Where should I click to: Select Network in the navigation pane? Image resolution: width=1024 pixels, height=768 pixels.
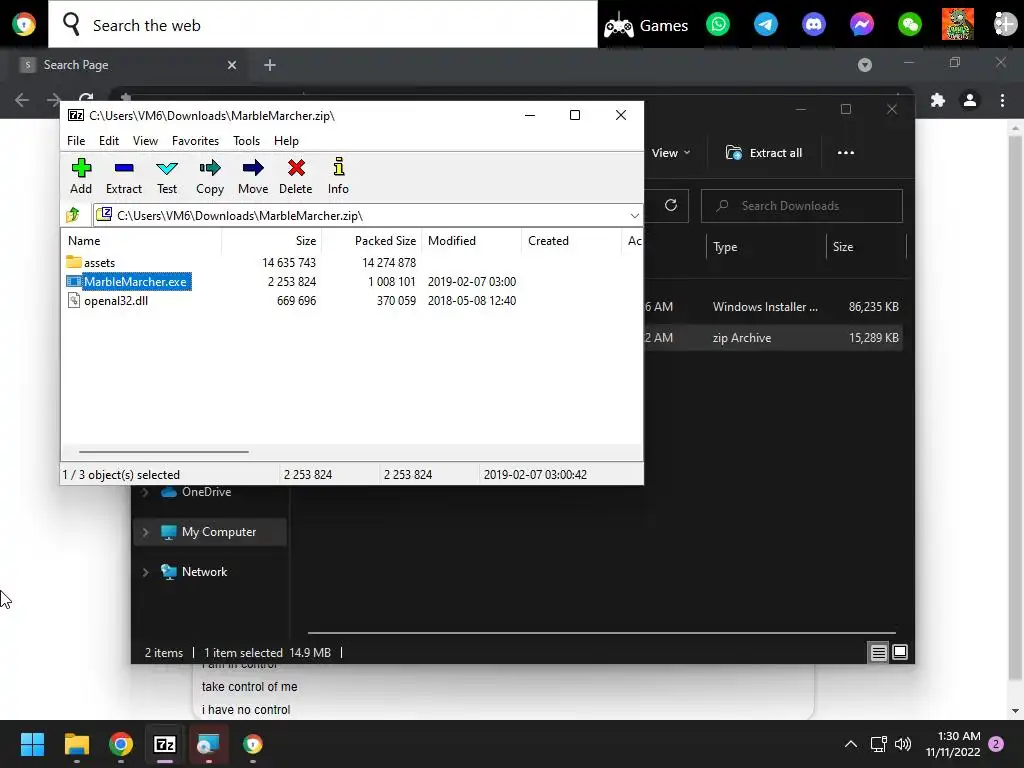pyautogui.click(x=204, y=571)
